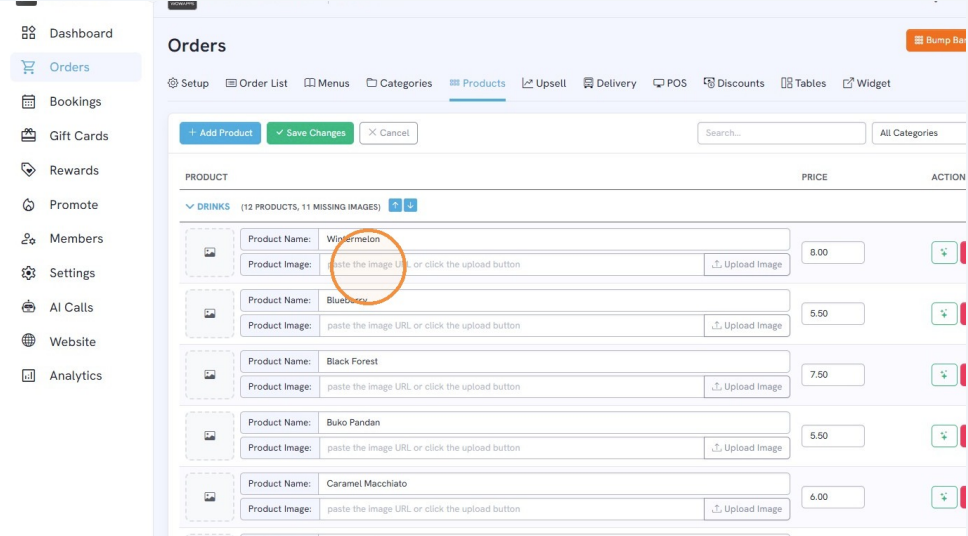Edit the Buko Pandan product name field
The width and height of the screenshot is (968, 536).
click(554, 422)
